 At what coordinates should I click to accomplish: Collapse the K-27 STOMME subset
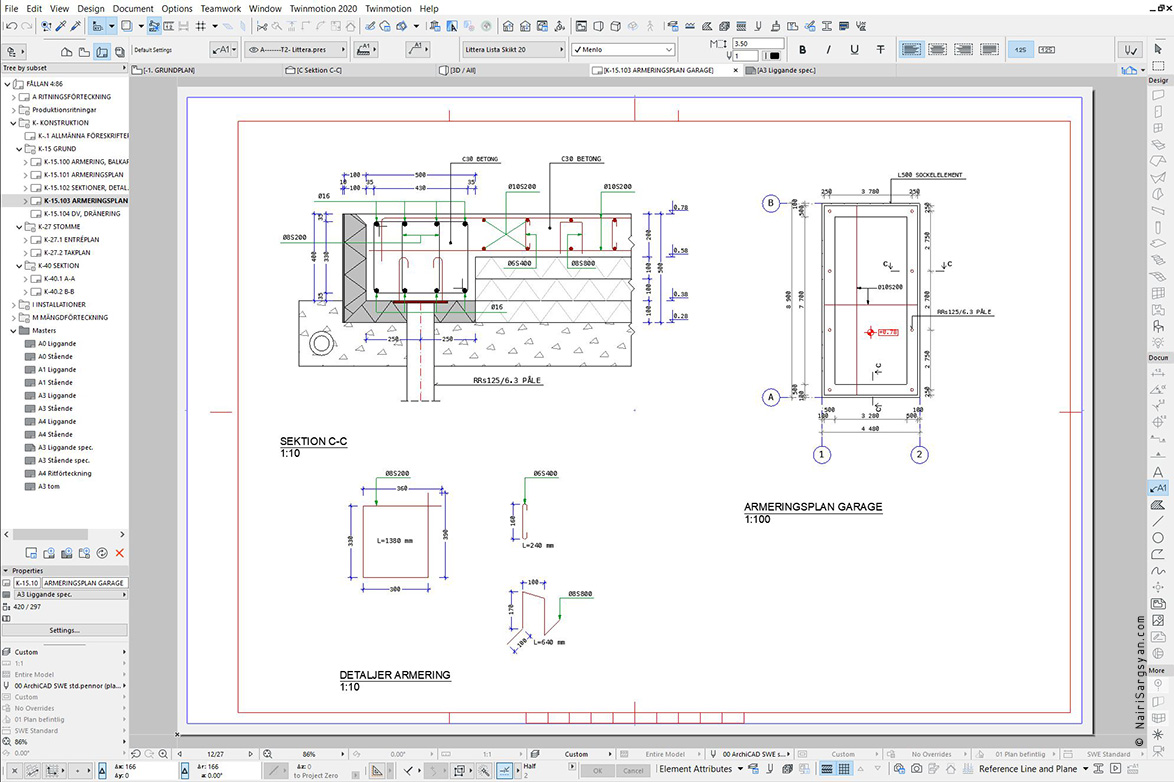pyautogui.click(x=19, y=226)
